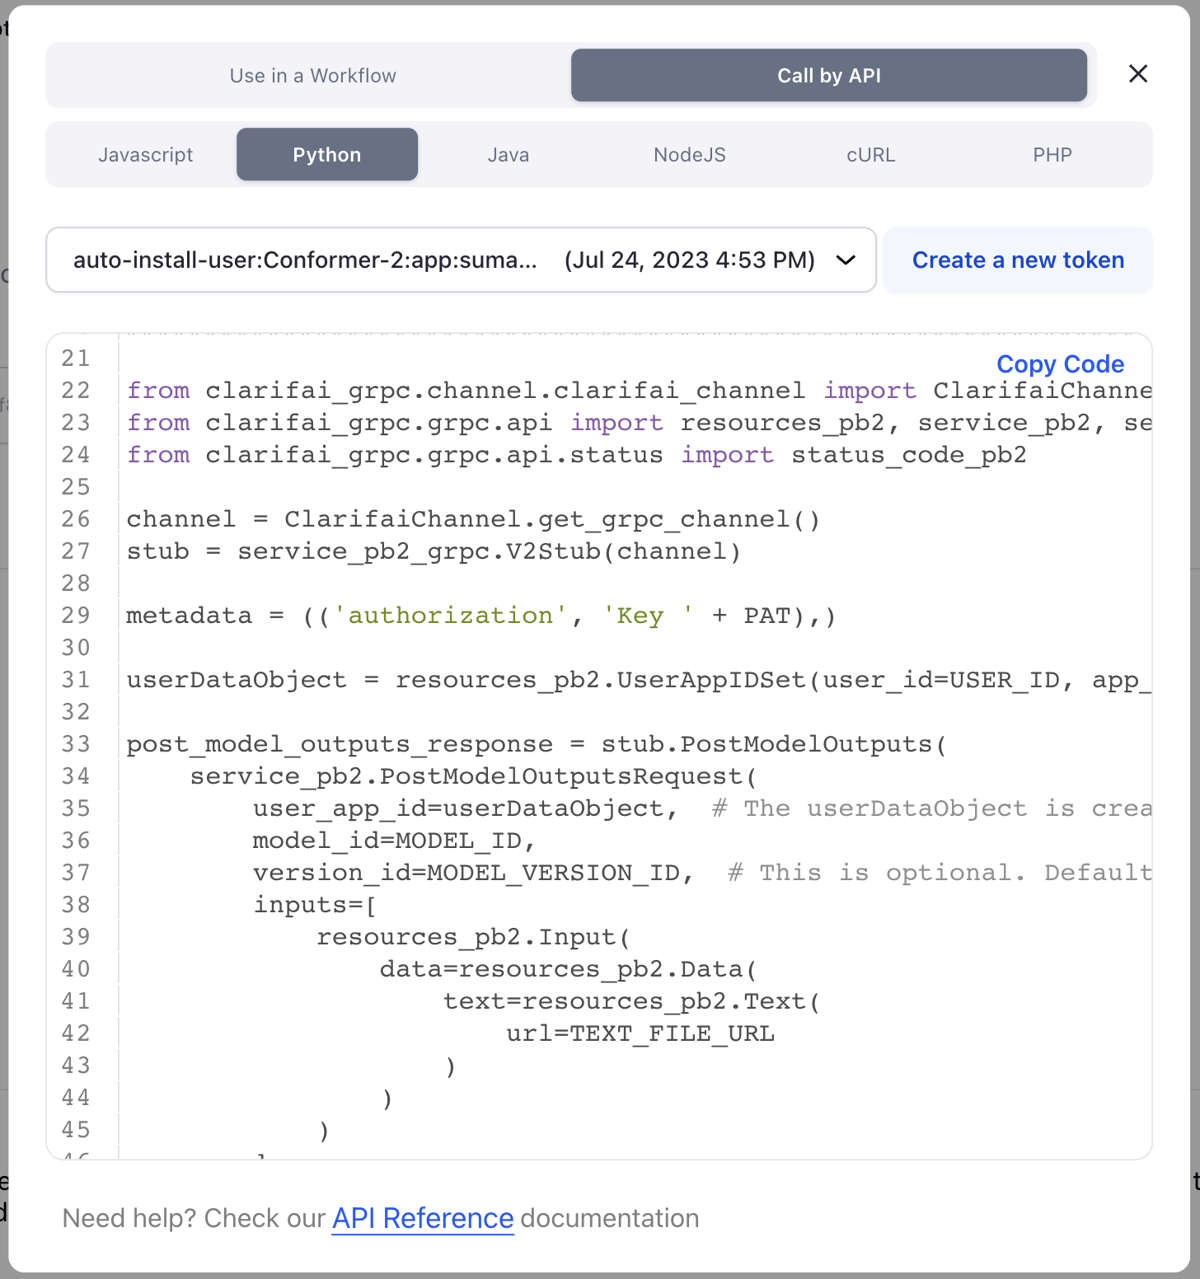Open the 'API Reference' documentation link
Screen dimensions: 1200x1279
(422, 1218)
